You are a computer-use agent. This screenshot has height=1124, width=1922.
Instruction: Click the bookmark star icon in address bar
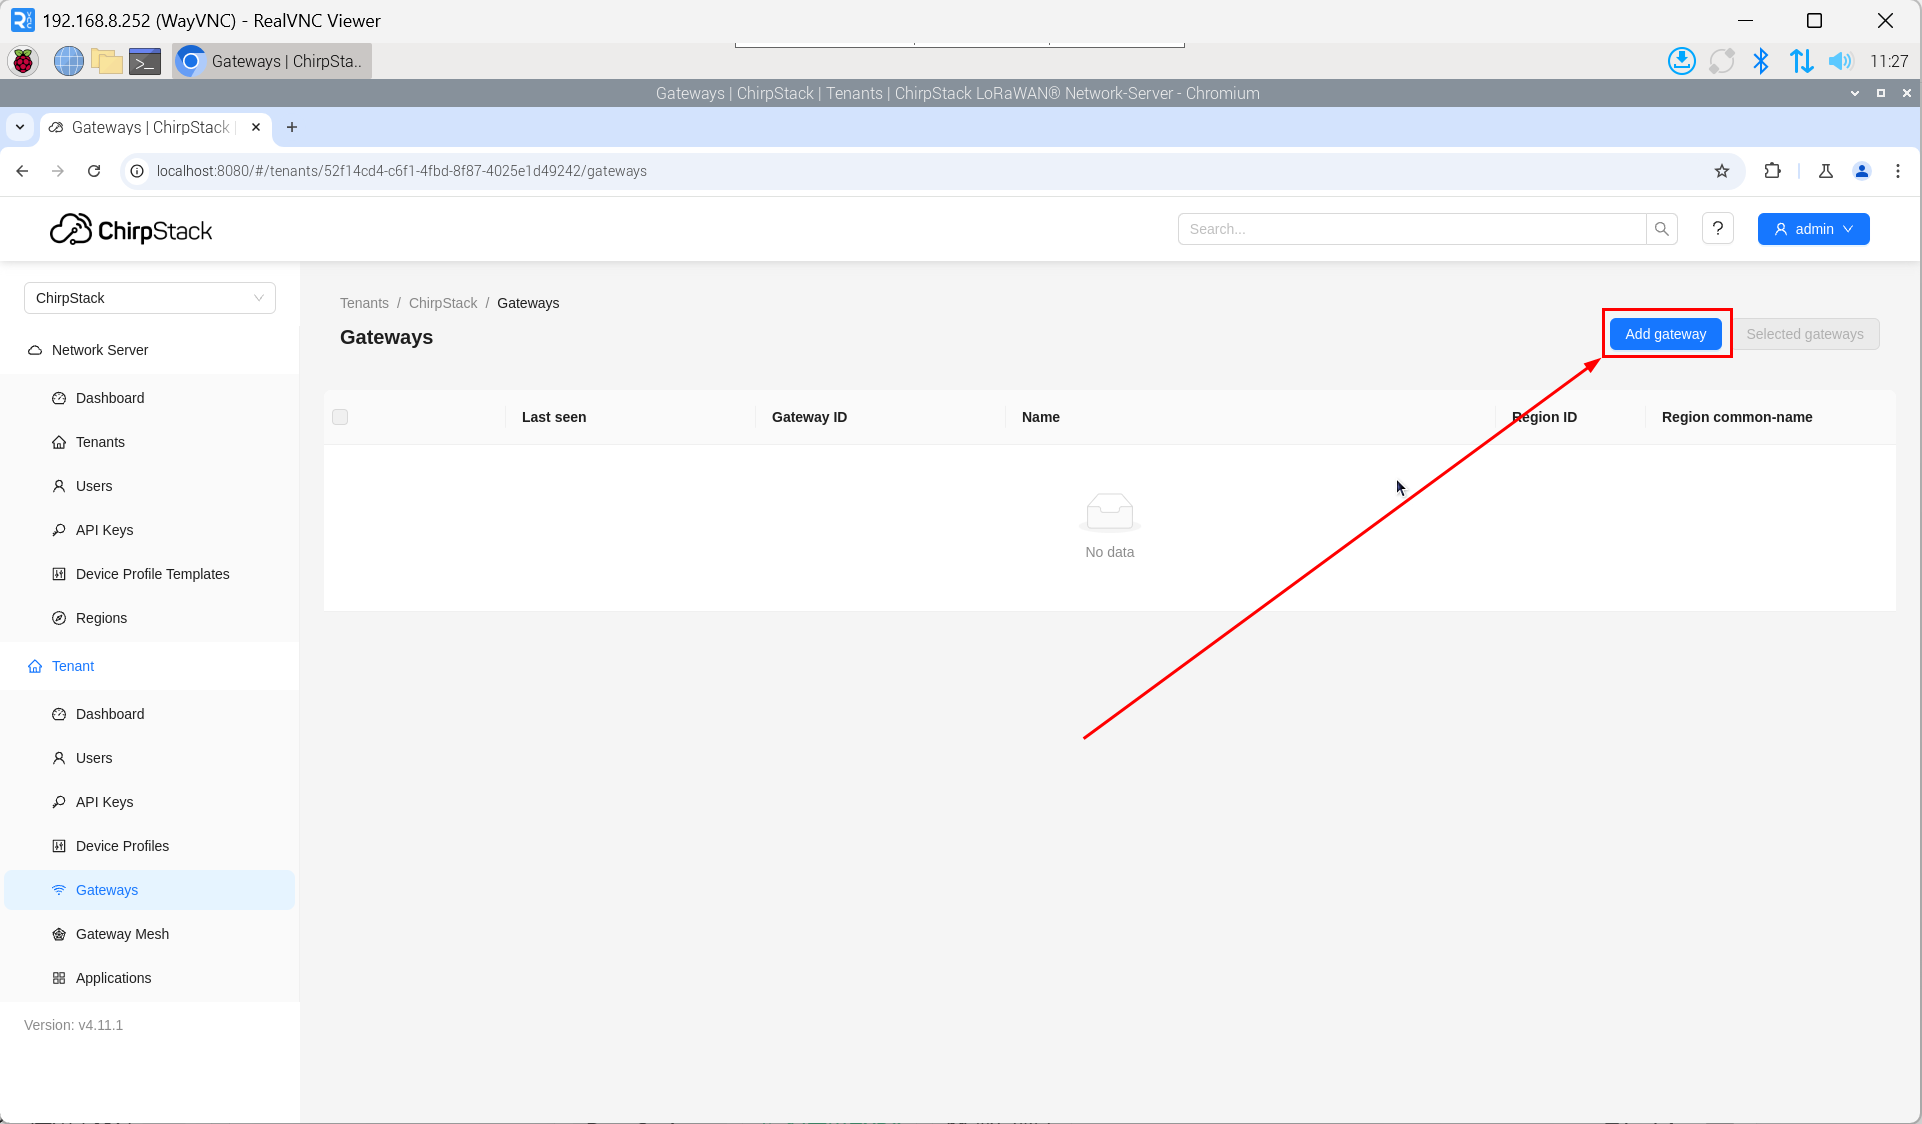(x=1721, y=171)
